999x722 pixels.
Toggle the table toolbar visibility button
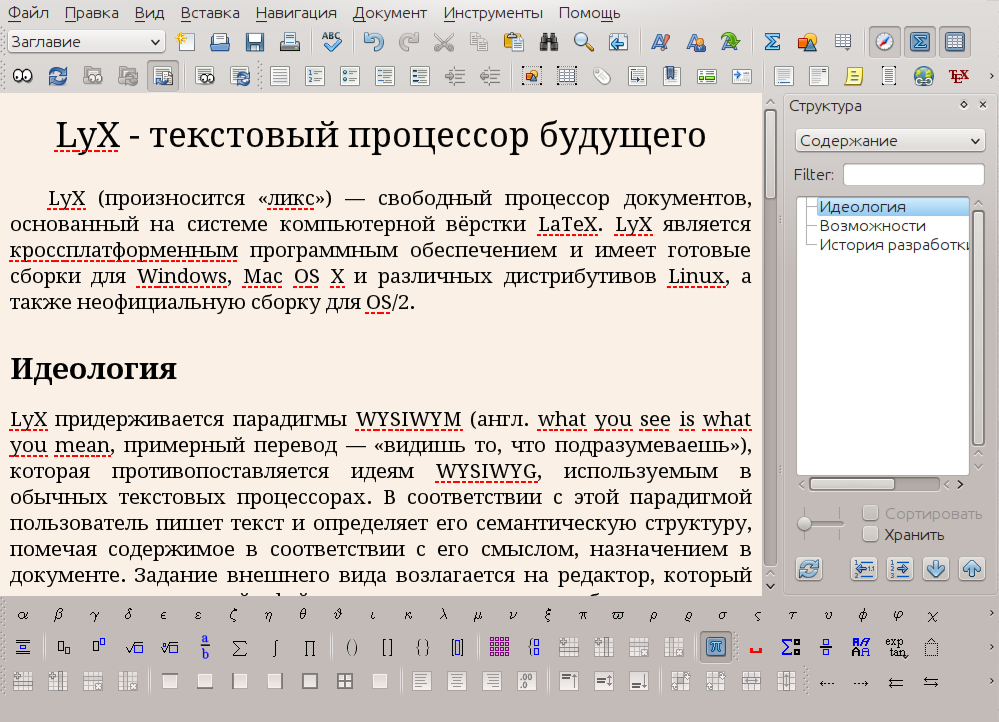click(955, 43)
